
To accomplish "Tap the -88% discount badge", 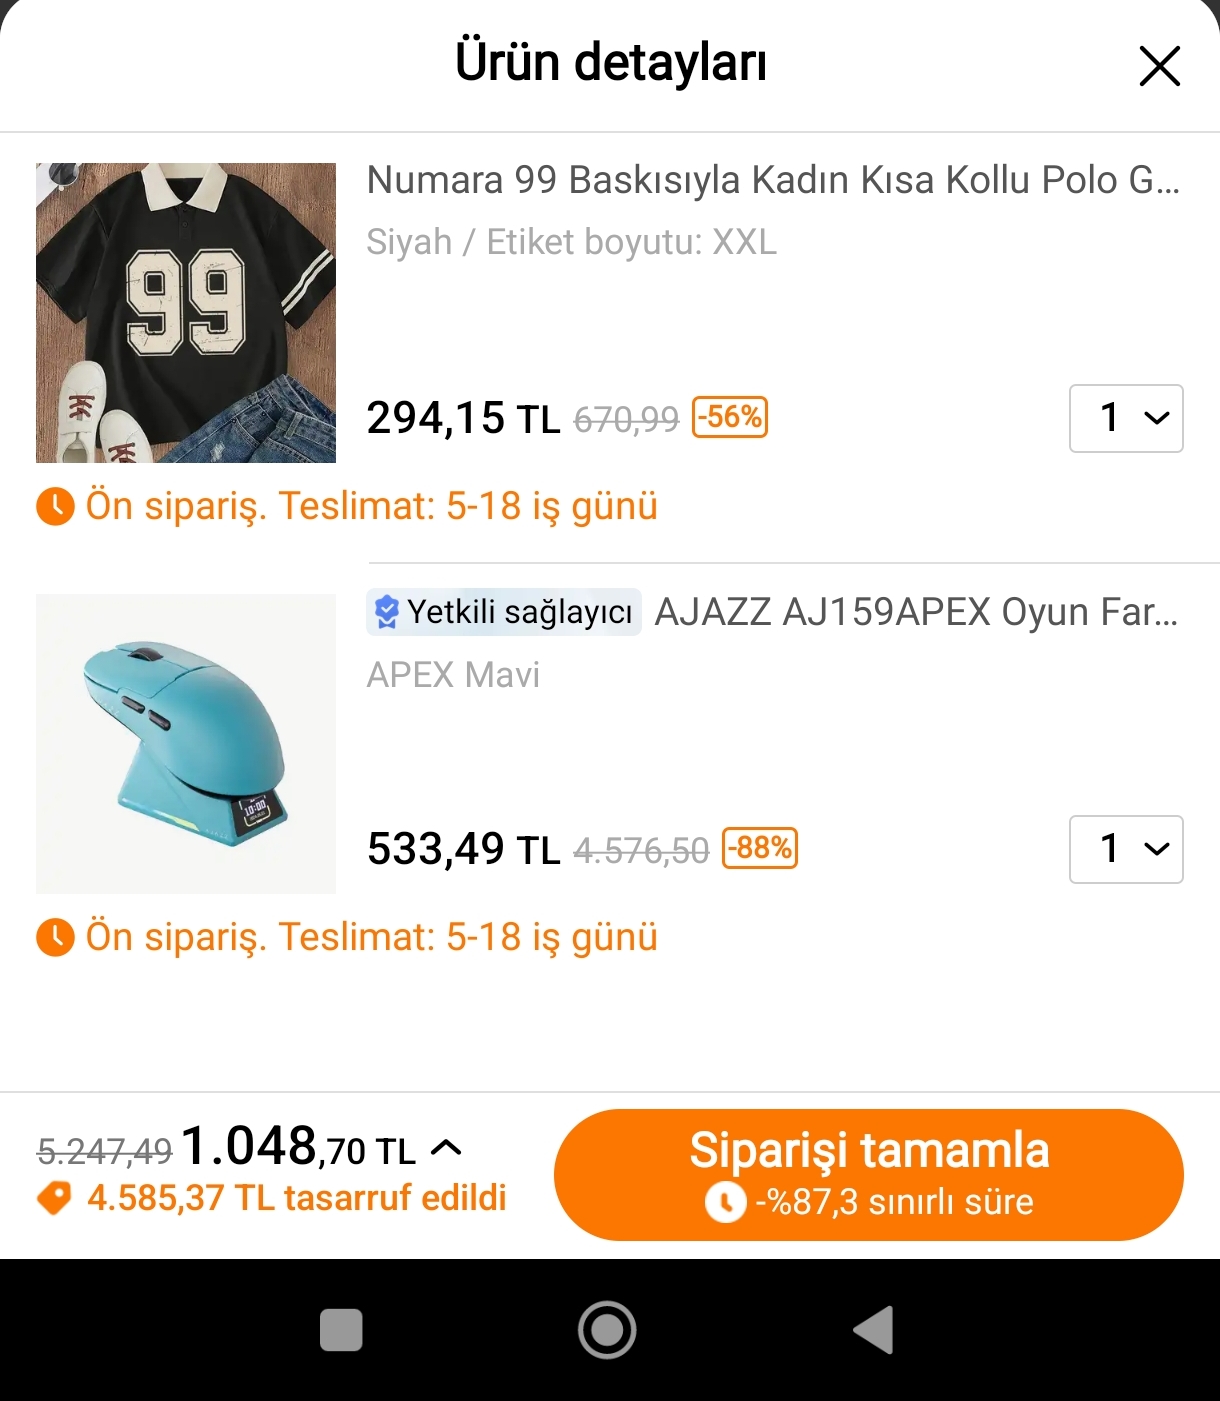I will [x=760, y=848].
